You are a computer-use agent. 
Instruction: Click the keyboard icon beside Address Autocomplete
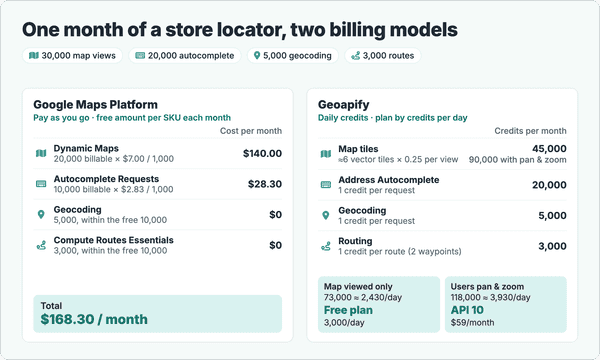(326, 185)
